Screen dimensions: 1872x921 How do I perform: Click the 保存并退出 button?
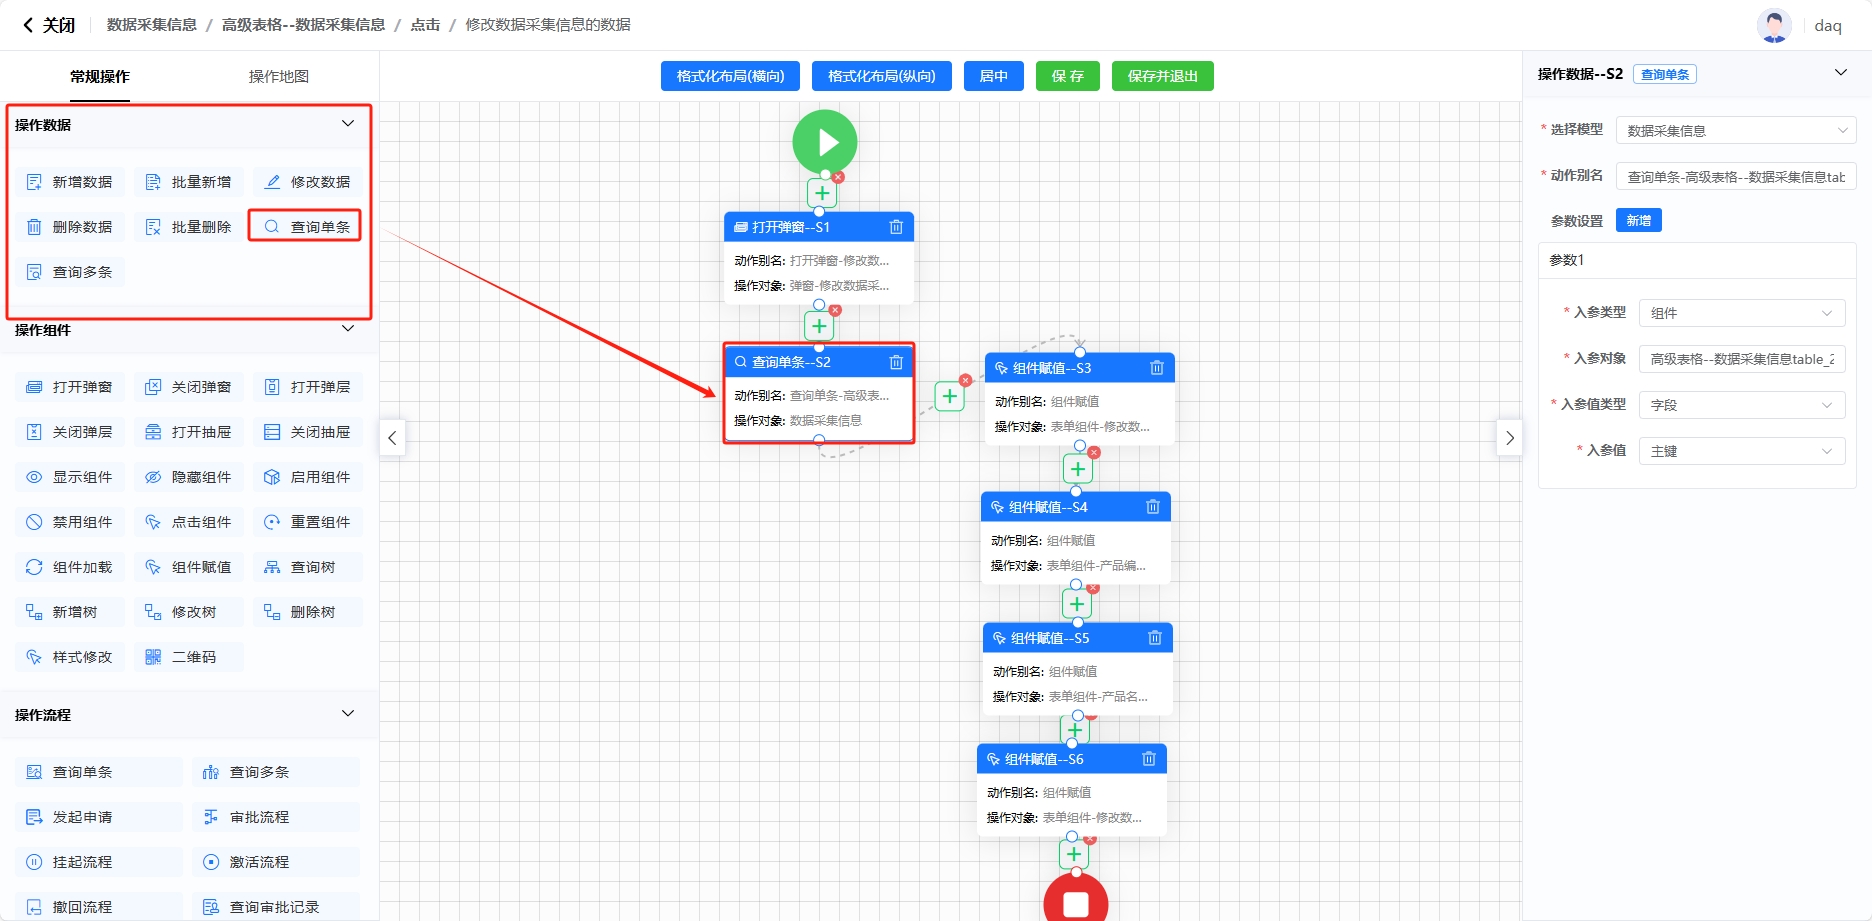pos(1162,76)
